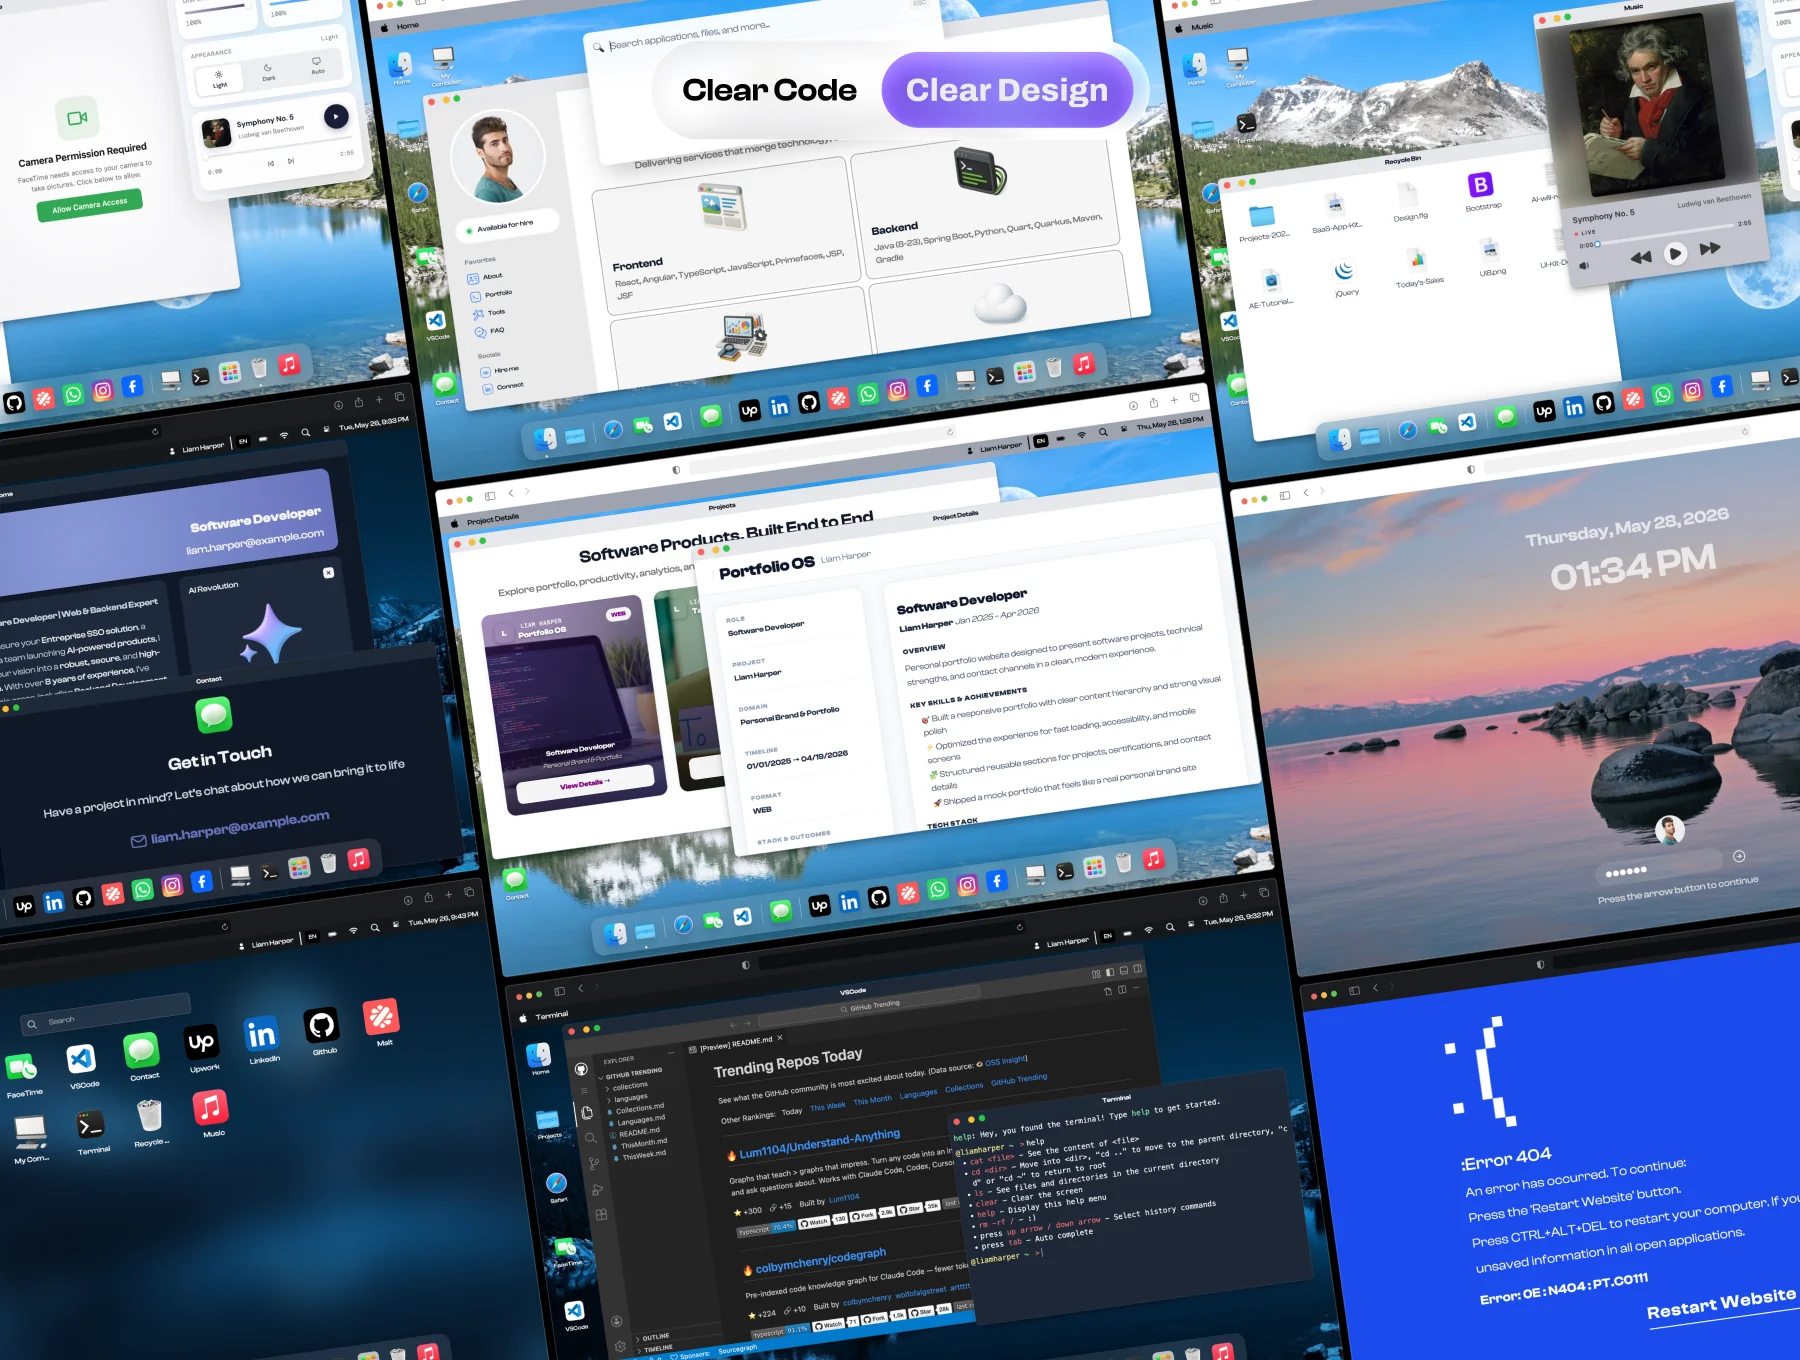This screenshot has width=1800, height=1360.
Task: Open Run and Debug in VSCode activity bar
Action: pos(597,1189)
